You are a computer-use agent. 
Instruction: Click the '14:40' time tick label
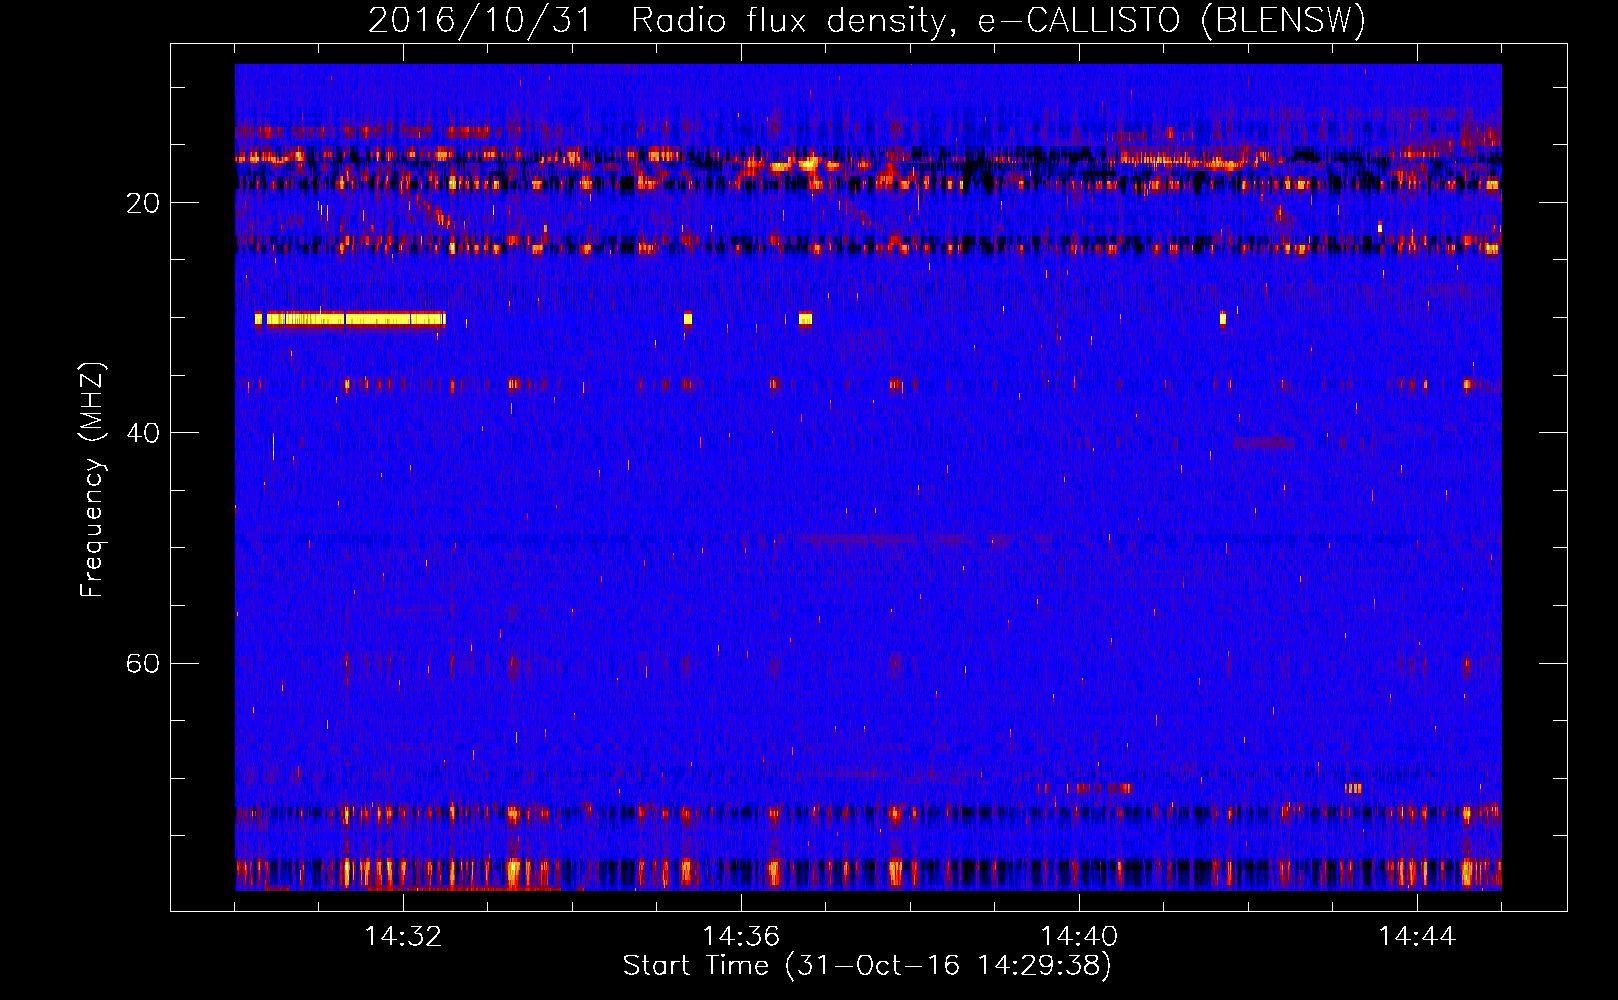click(1079, 936)
